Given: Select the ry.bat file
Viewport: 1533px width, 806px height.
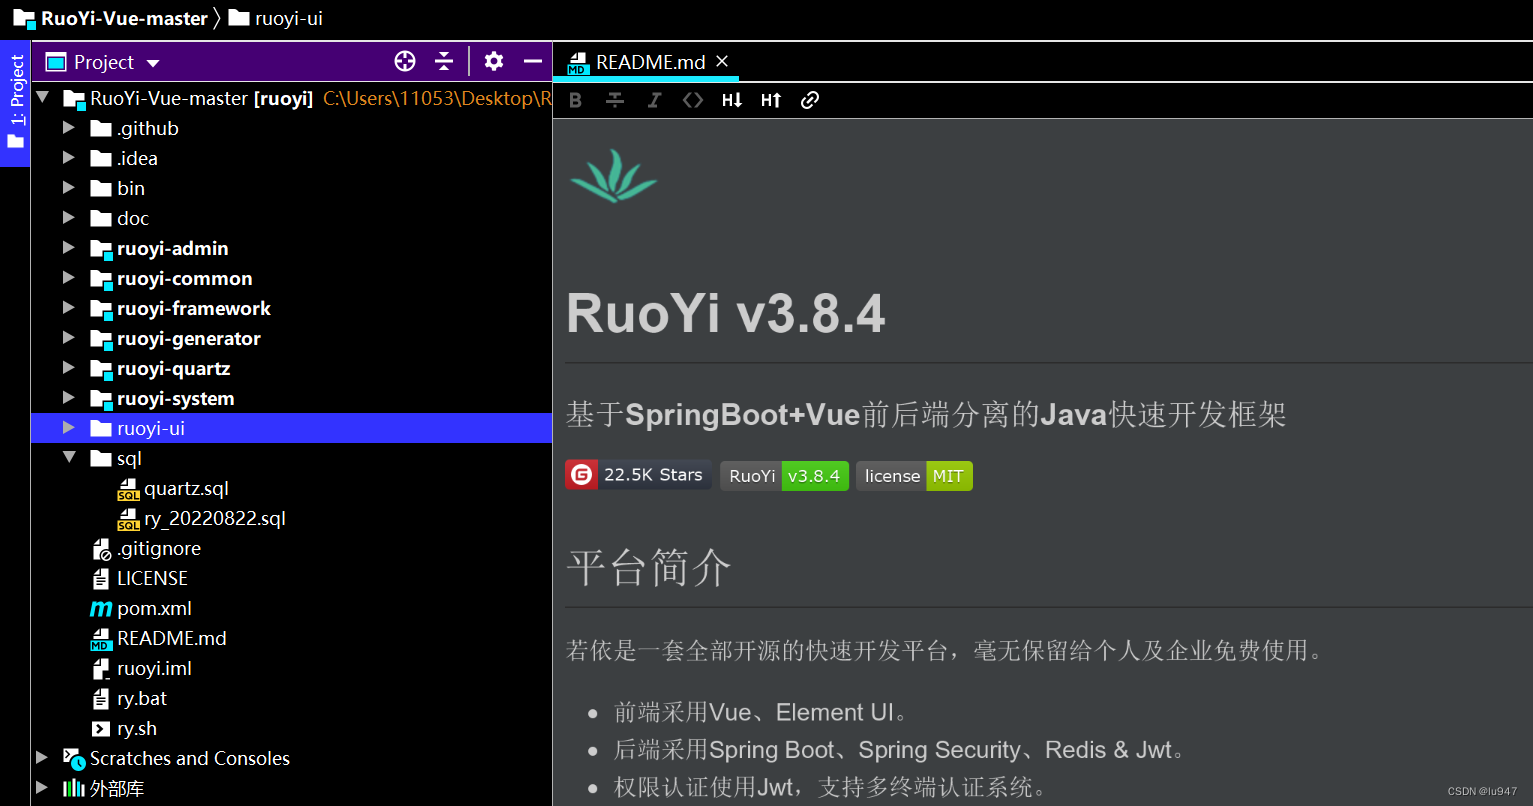Looking at the screenshot, I should (x=129, y=698).
